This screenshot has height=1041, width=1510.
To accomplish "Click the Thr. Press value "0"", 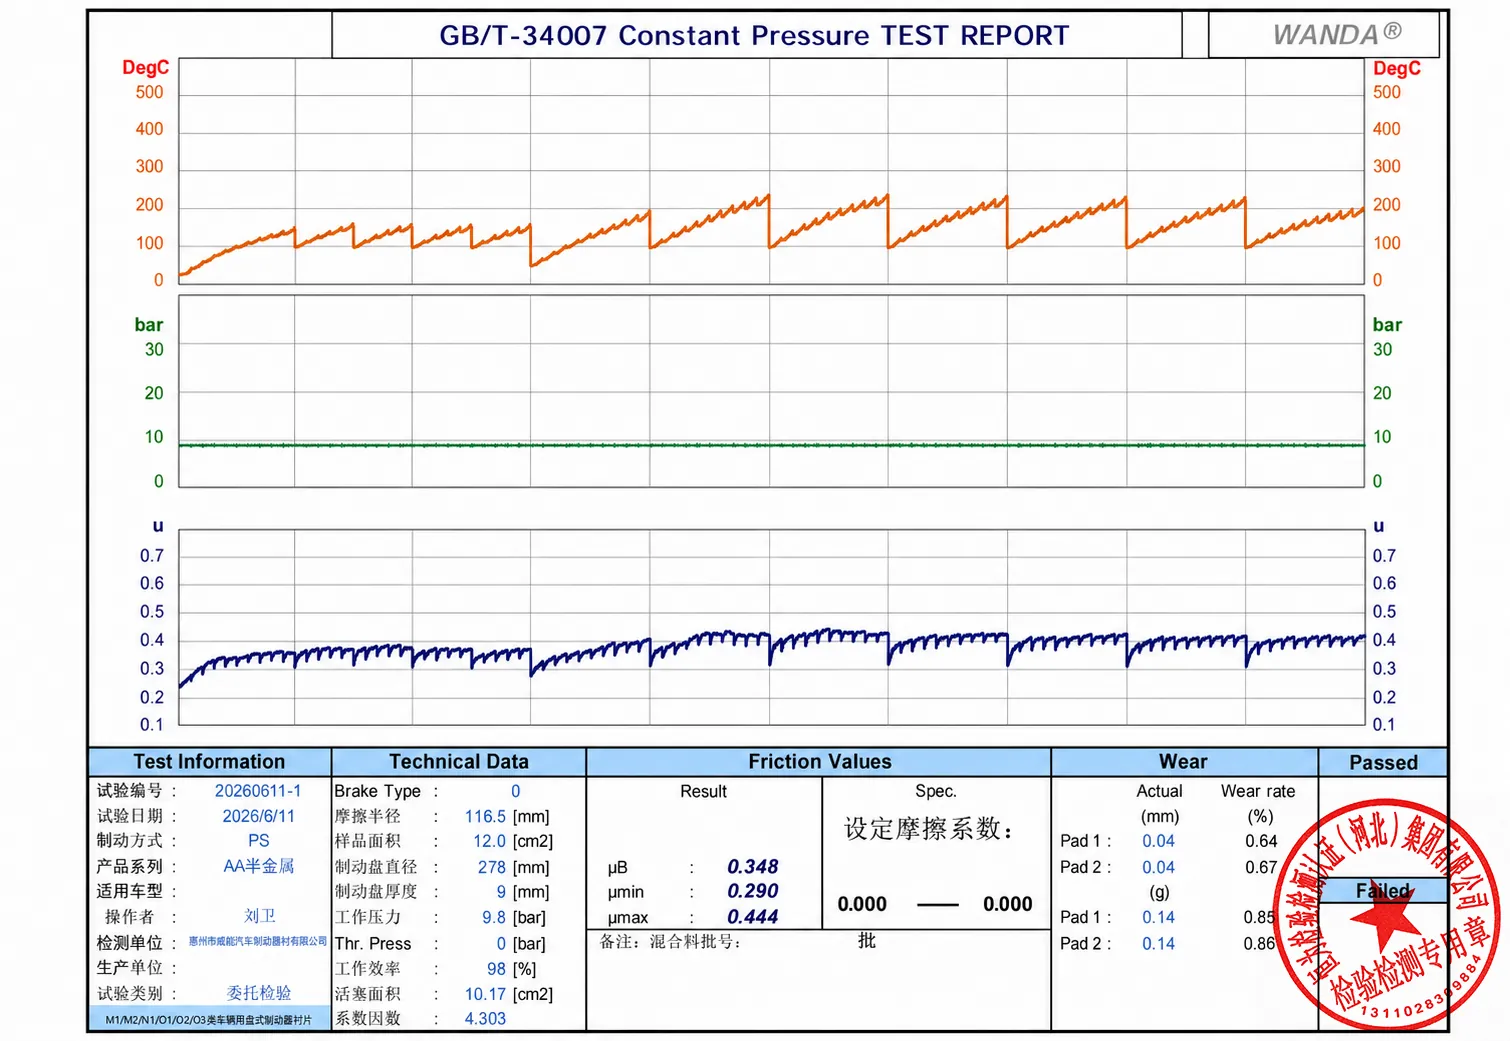I will [x=501, y=944].
